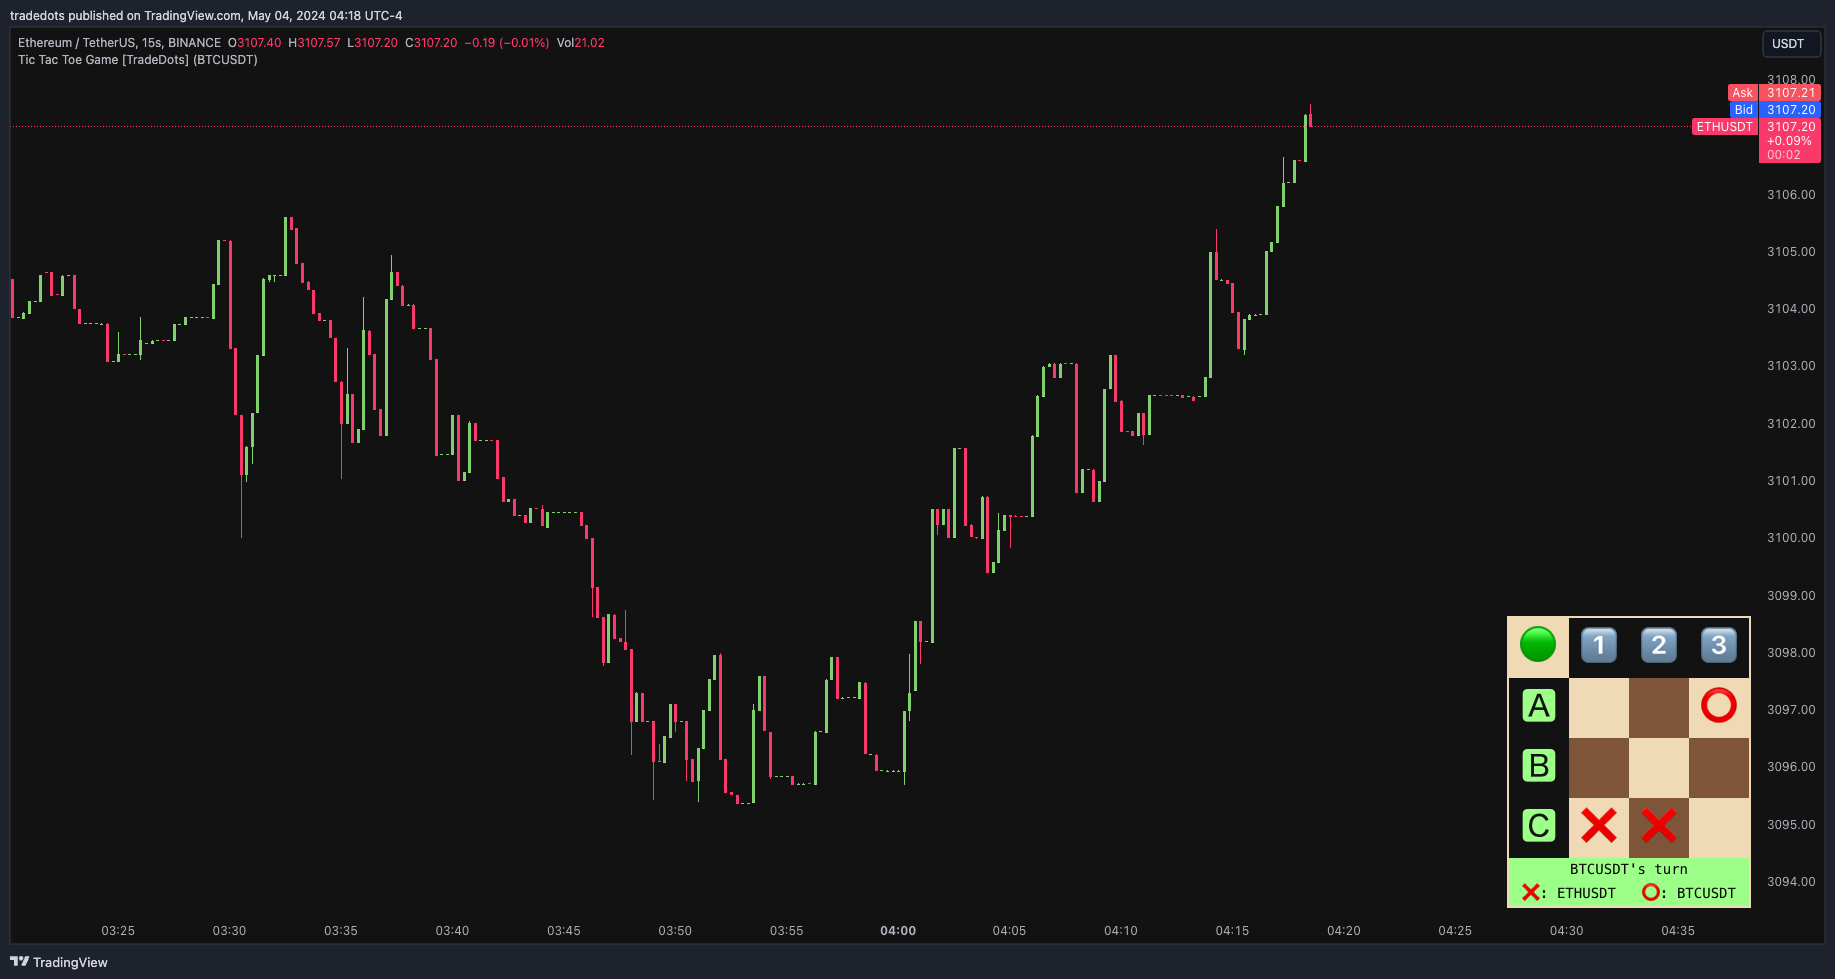Click column 3 header icon

pos(1719,646)
